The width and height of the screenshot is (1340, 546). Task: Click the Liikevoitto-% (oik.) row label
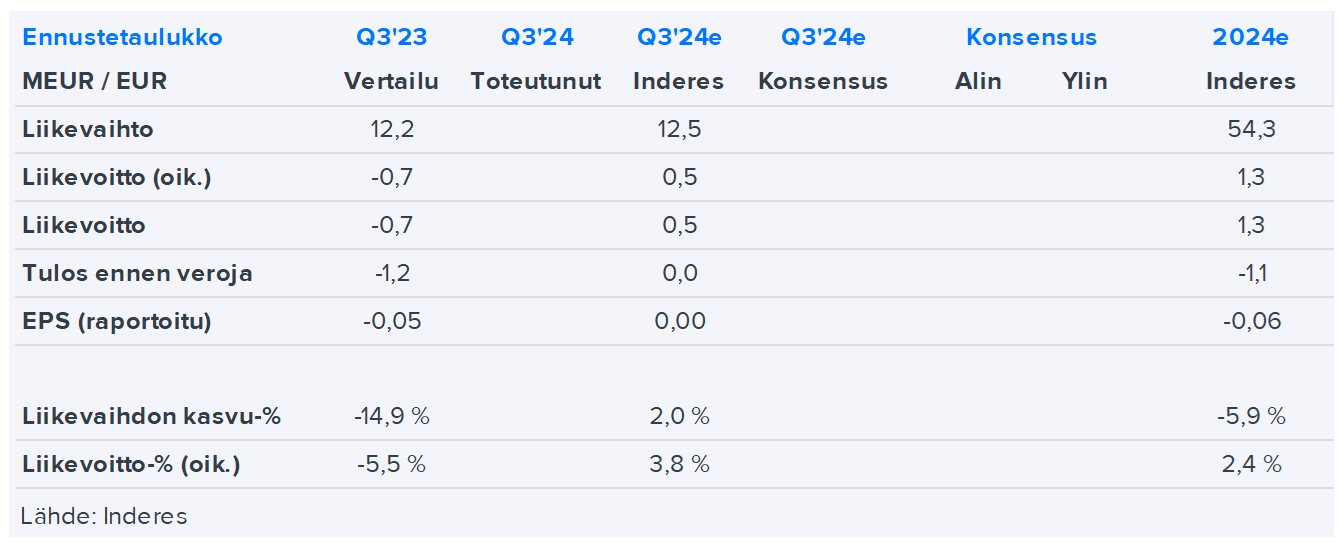click(x=131, y=464)
